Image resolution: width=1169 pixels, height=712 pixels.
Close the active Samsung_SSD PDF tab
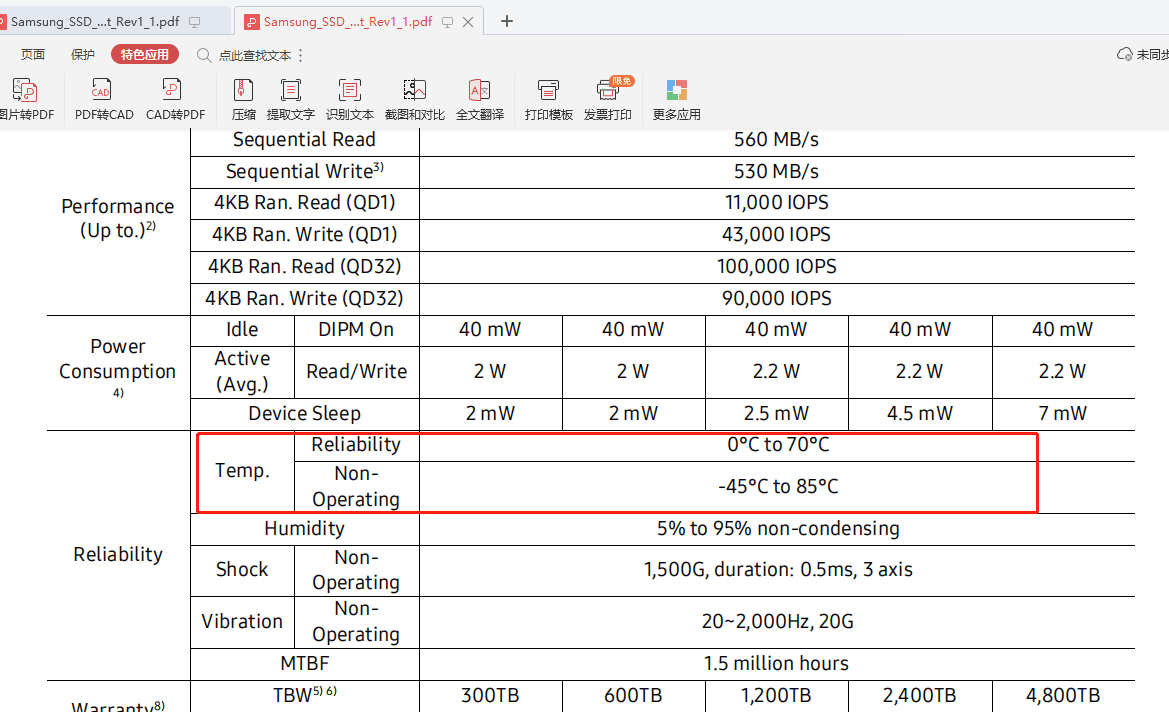point(468,22)
